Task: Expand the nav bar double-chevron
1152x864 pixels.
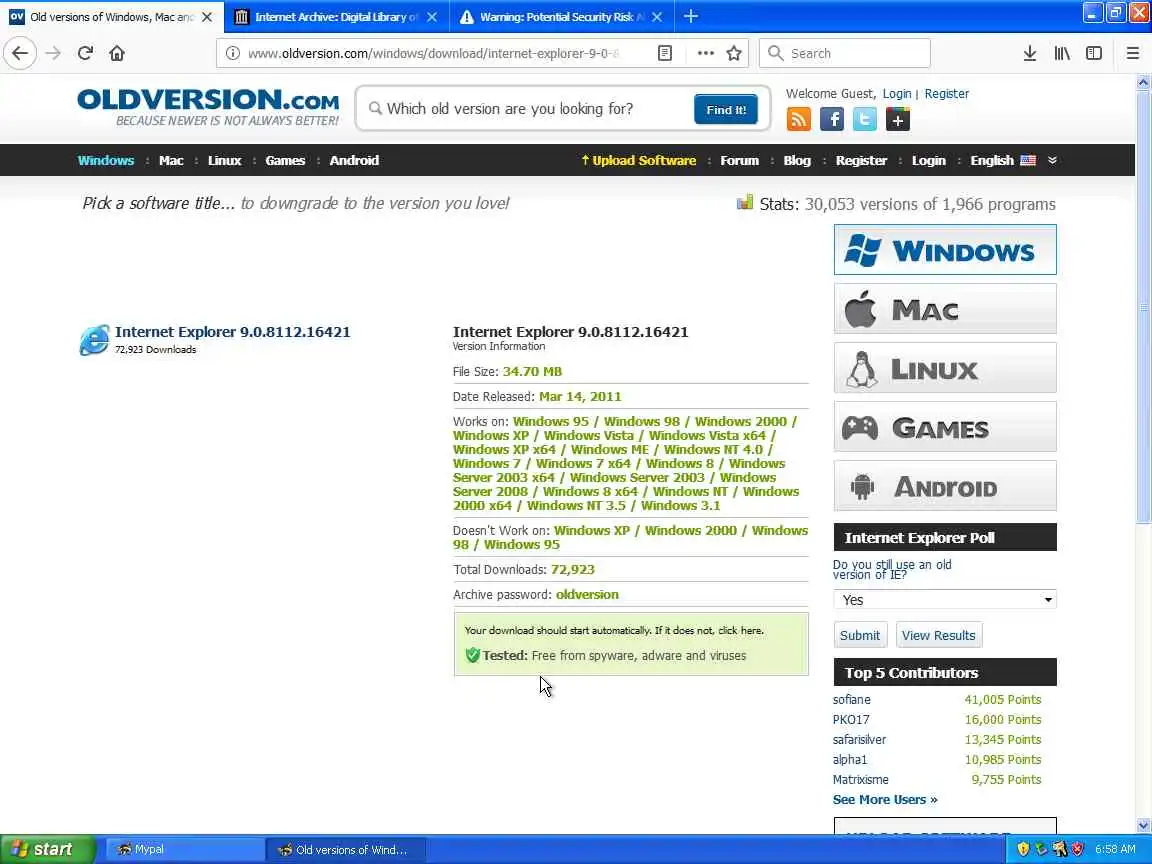Action: 1052,160
